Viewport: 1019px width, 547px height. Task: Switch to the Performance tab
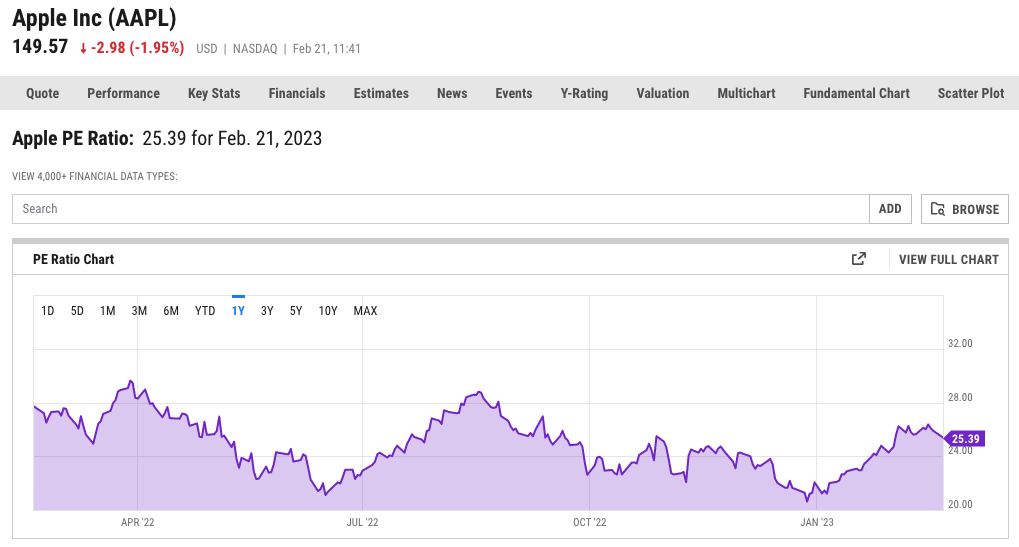[123, 93]
